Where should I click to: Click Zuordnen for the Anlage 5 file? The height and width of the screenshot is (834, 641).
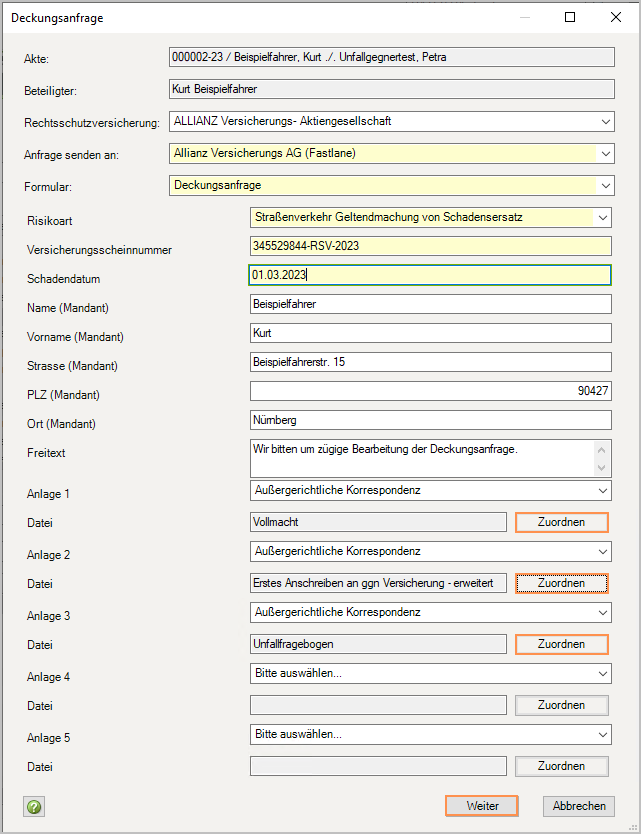pos(562,766)
